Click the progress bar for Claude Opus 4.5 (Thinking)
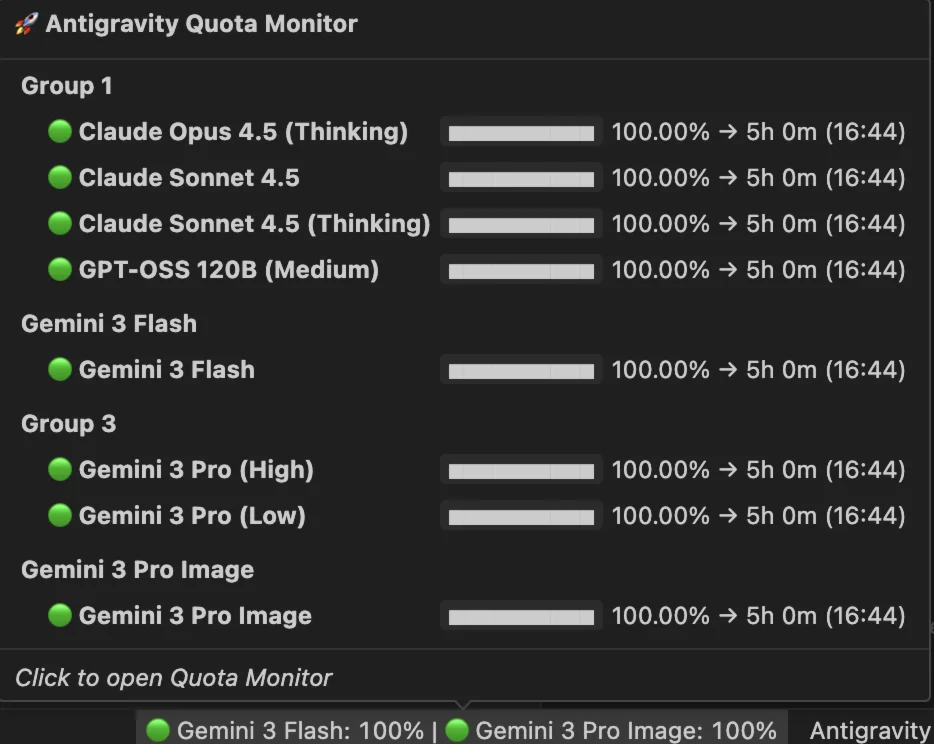This screenshot has height=744, width=934. click(x=520, y=131)
